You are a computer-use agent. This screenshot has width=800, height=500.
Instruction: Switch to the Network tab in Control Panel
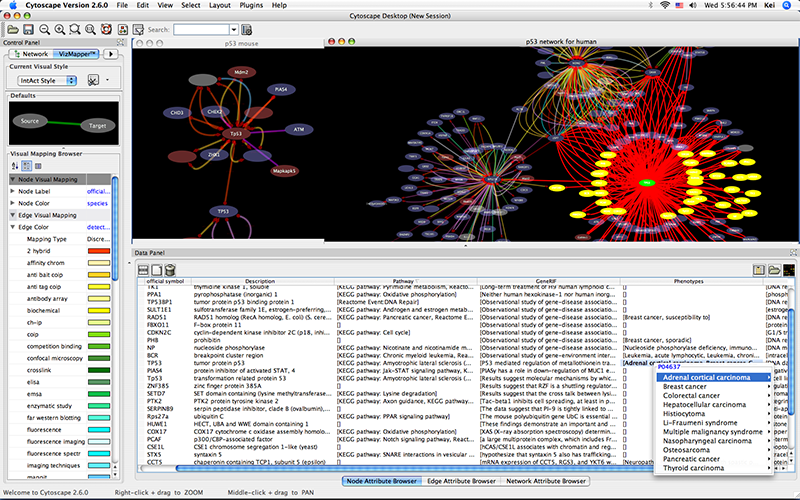(29, 53)
